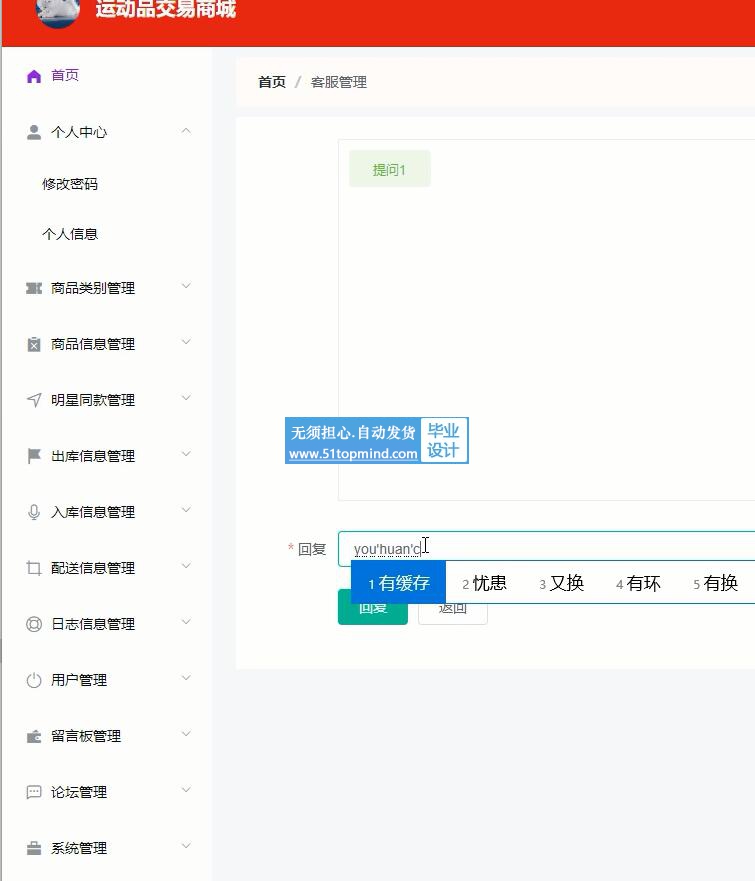Expand the 日志信息管理 chevron
Viewport: 755px width, 881px height.
186,623
